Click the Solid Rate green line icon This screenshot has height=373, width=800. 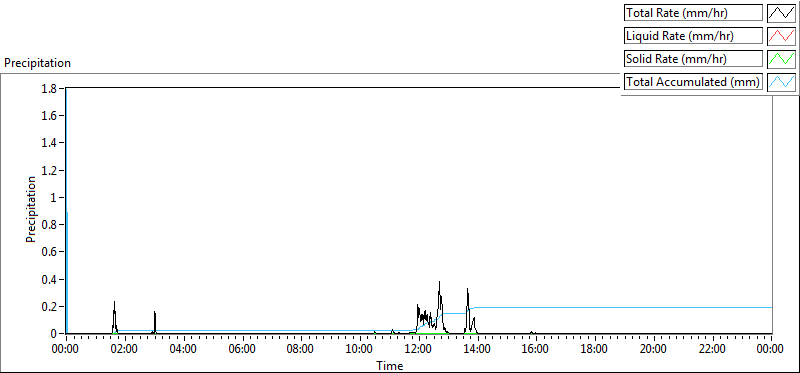782,59
